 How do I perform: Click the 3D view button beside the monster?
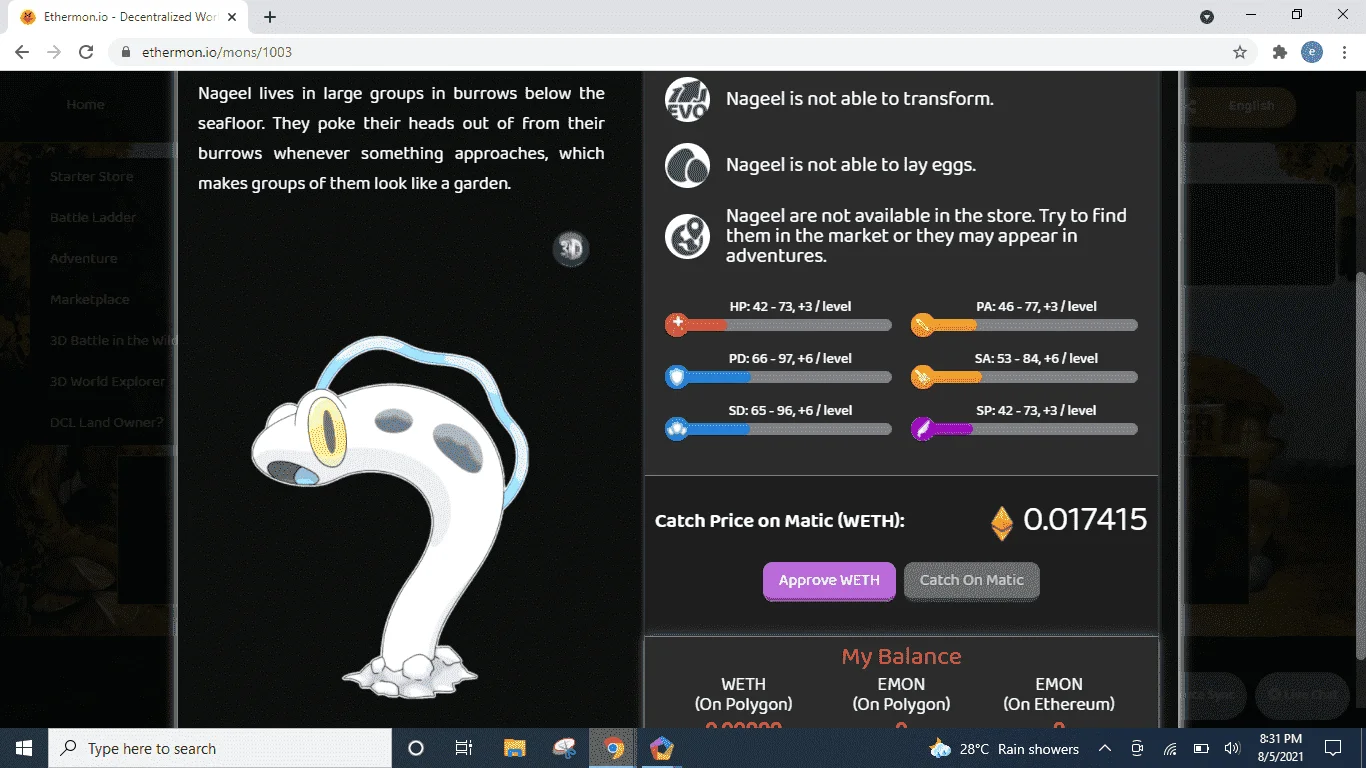571,248
